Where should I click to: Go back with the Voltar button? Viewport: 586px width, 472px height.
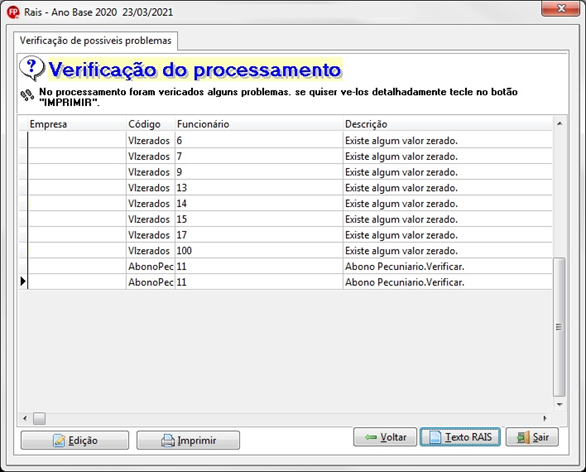[385, 437]
